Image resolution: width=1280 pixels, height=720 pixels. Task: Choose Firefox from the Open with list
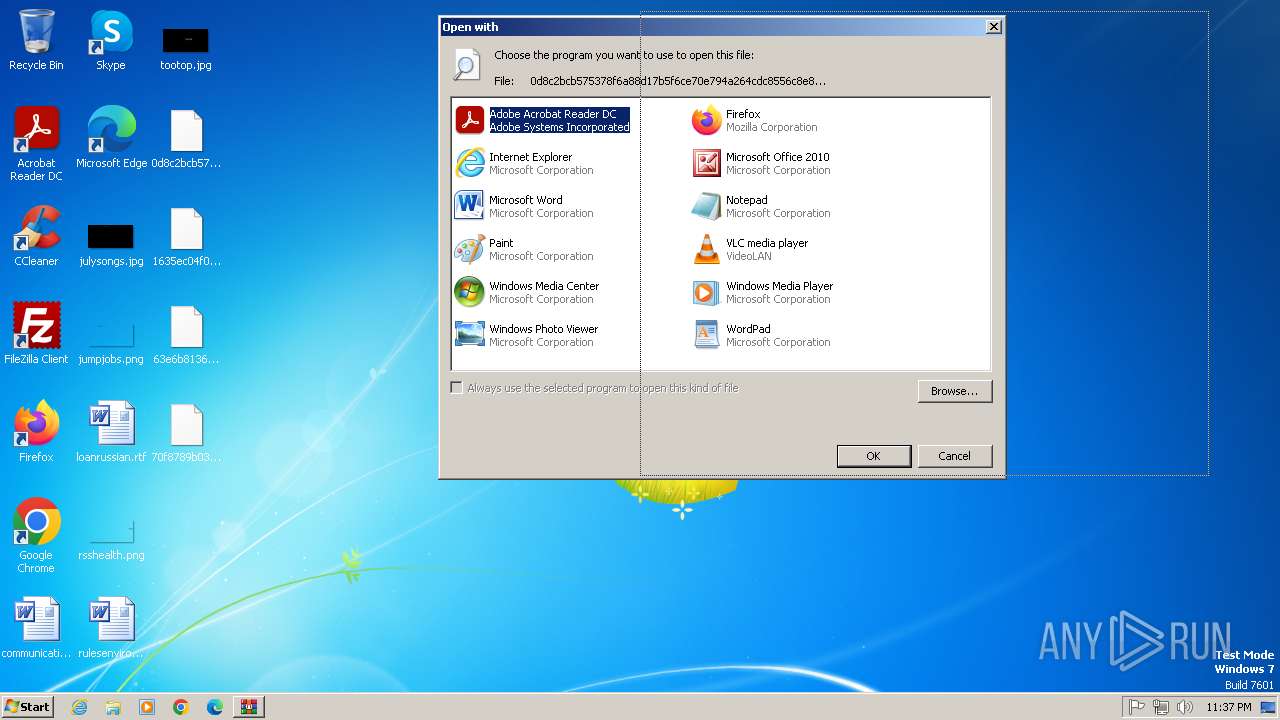tap(755, 121)
